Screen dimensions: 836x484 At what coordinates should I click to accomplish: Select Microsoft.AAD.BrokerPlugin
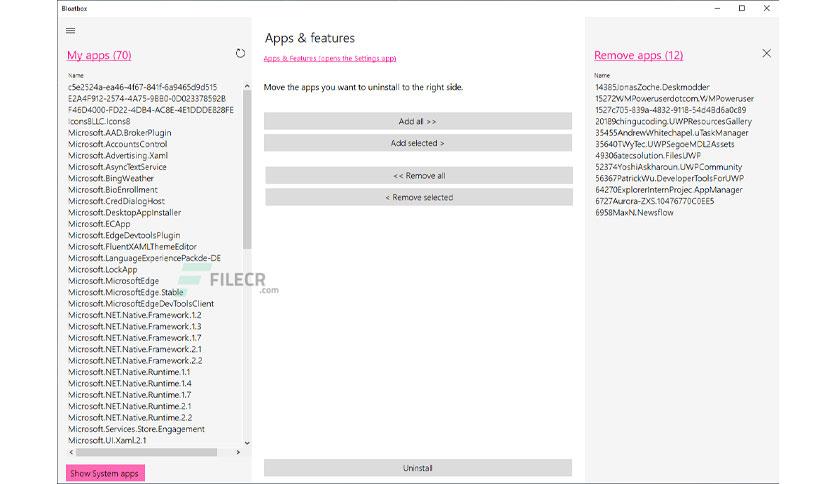119,133
